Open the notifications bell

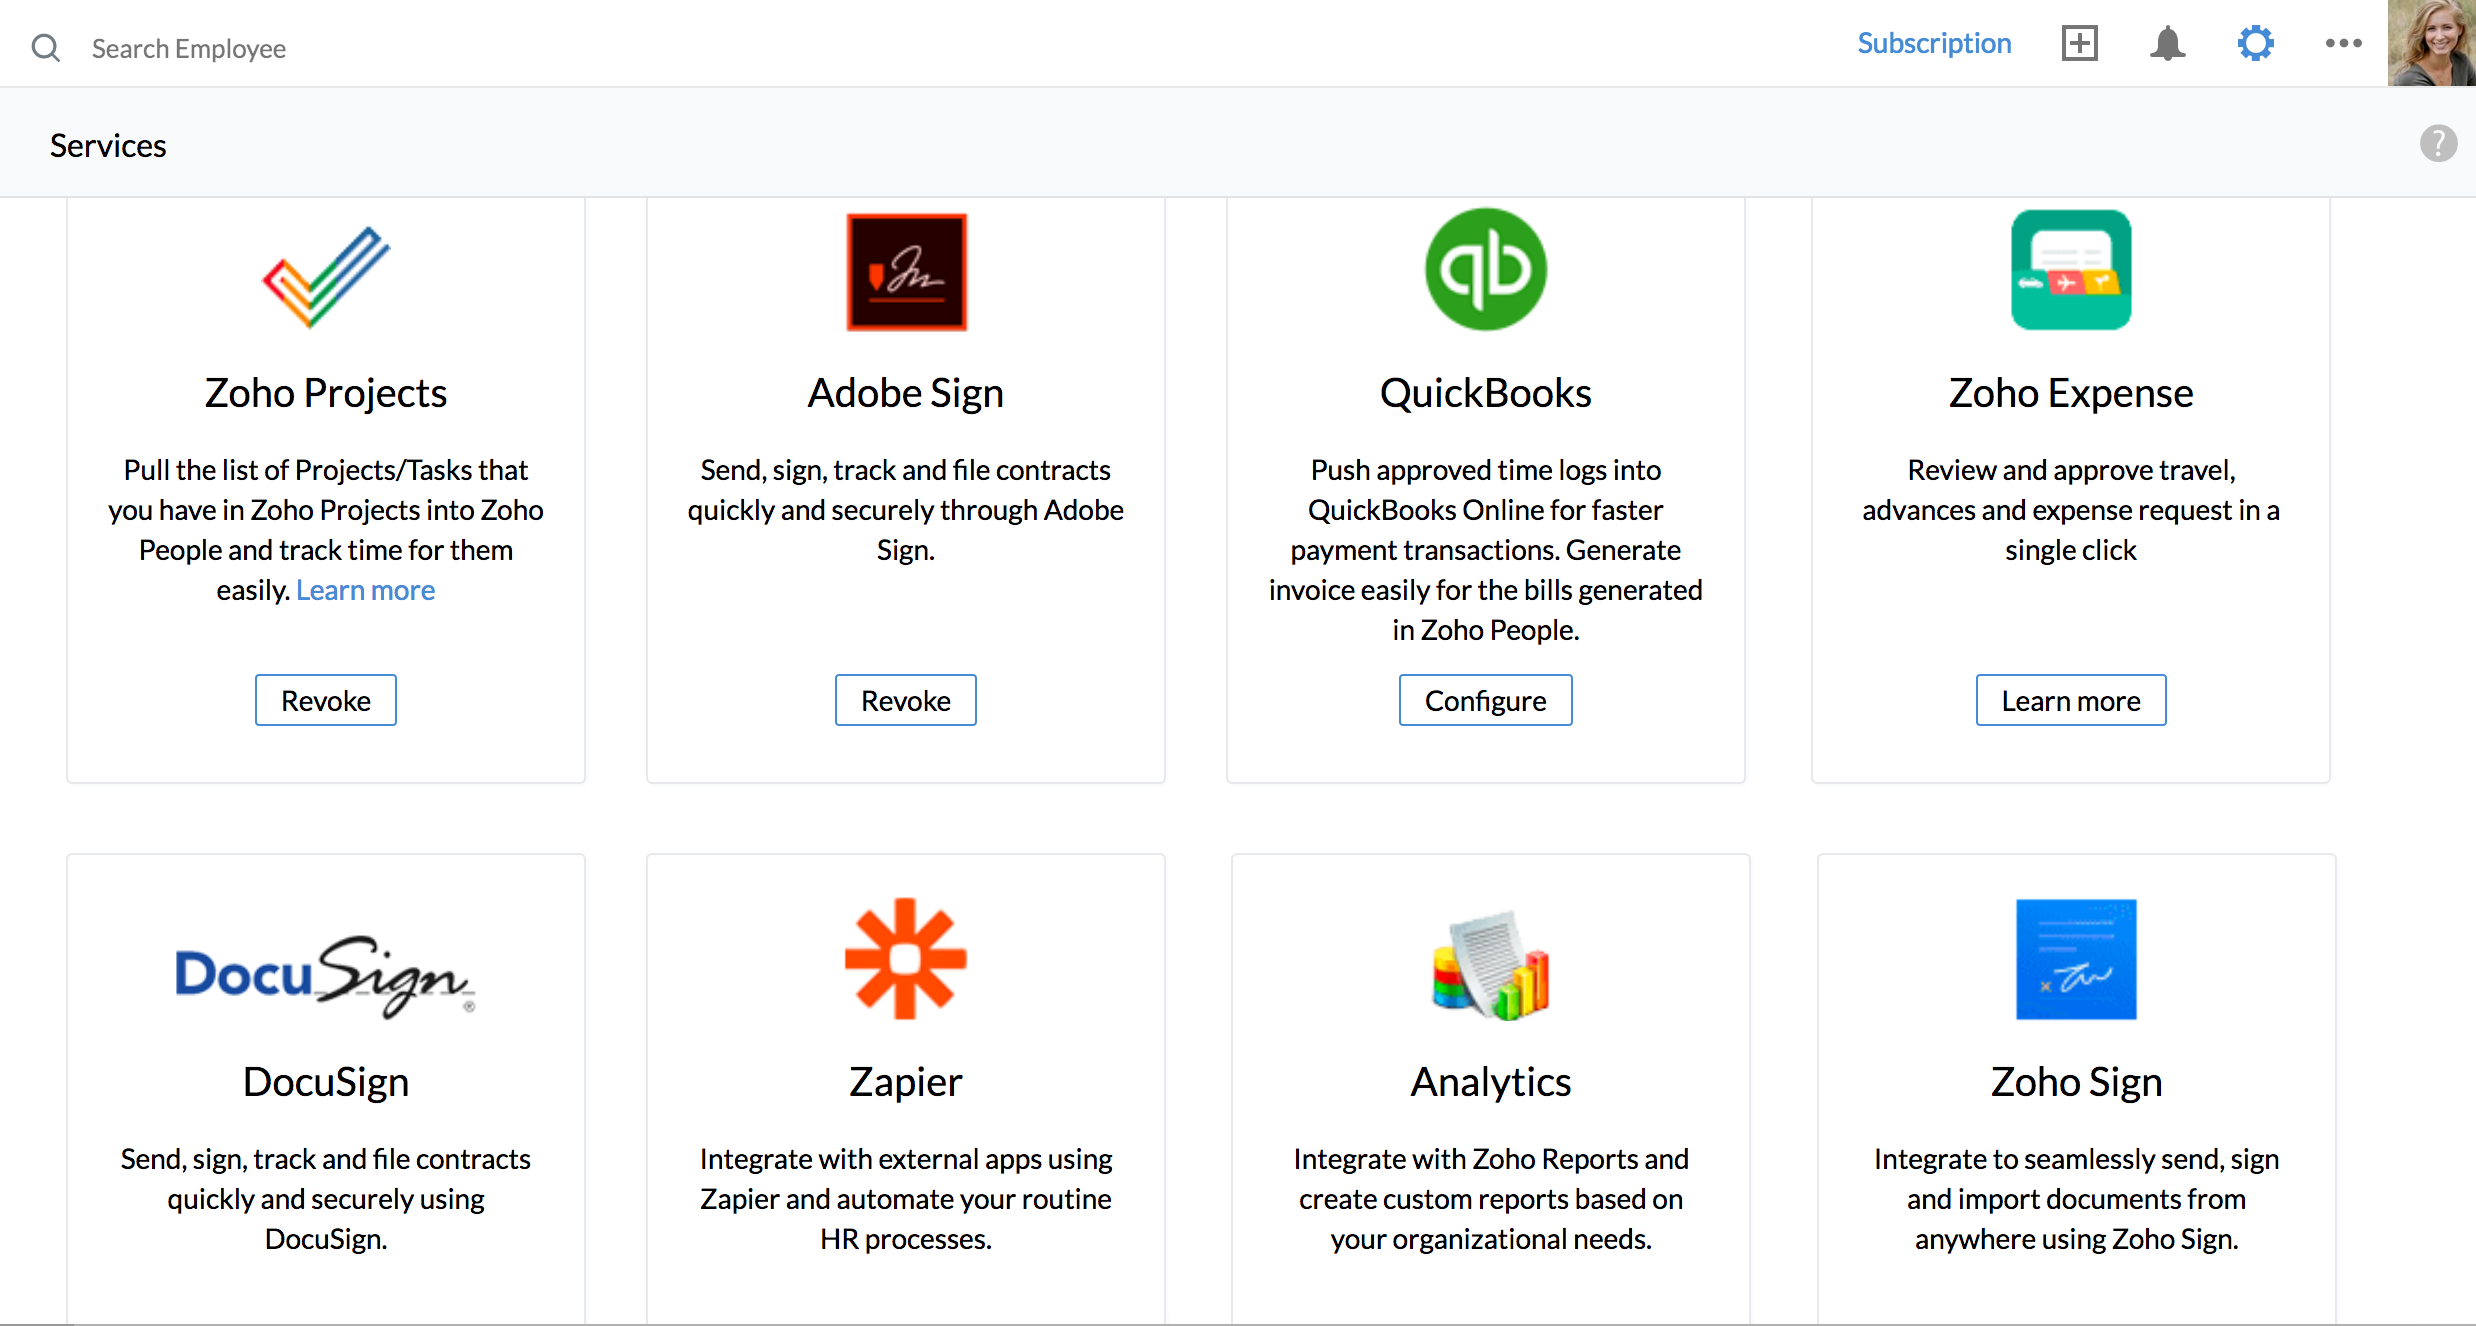tap(2167, 43)
